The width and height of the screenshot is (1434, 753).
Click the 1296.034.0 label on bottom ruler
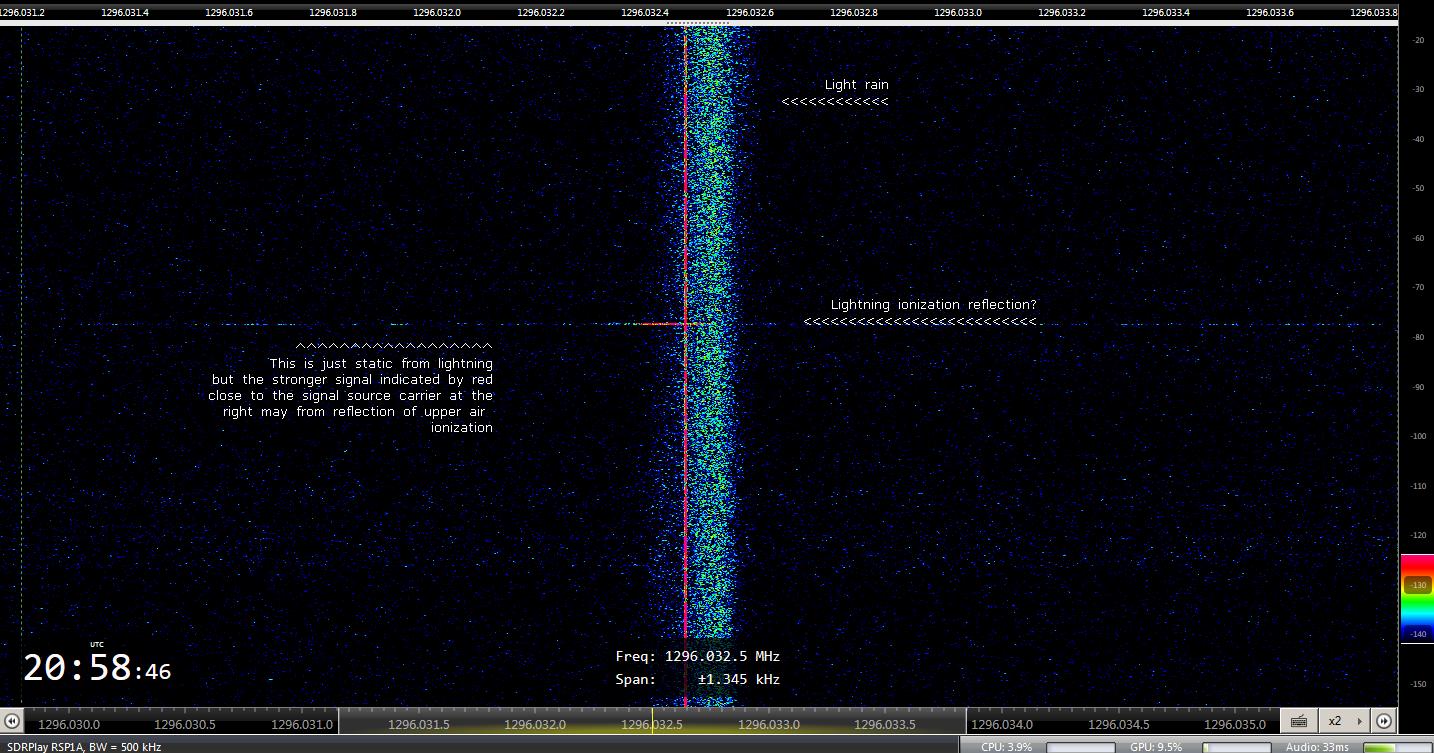(x=1003, y=724)
